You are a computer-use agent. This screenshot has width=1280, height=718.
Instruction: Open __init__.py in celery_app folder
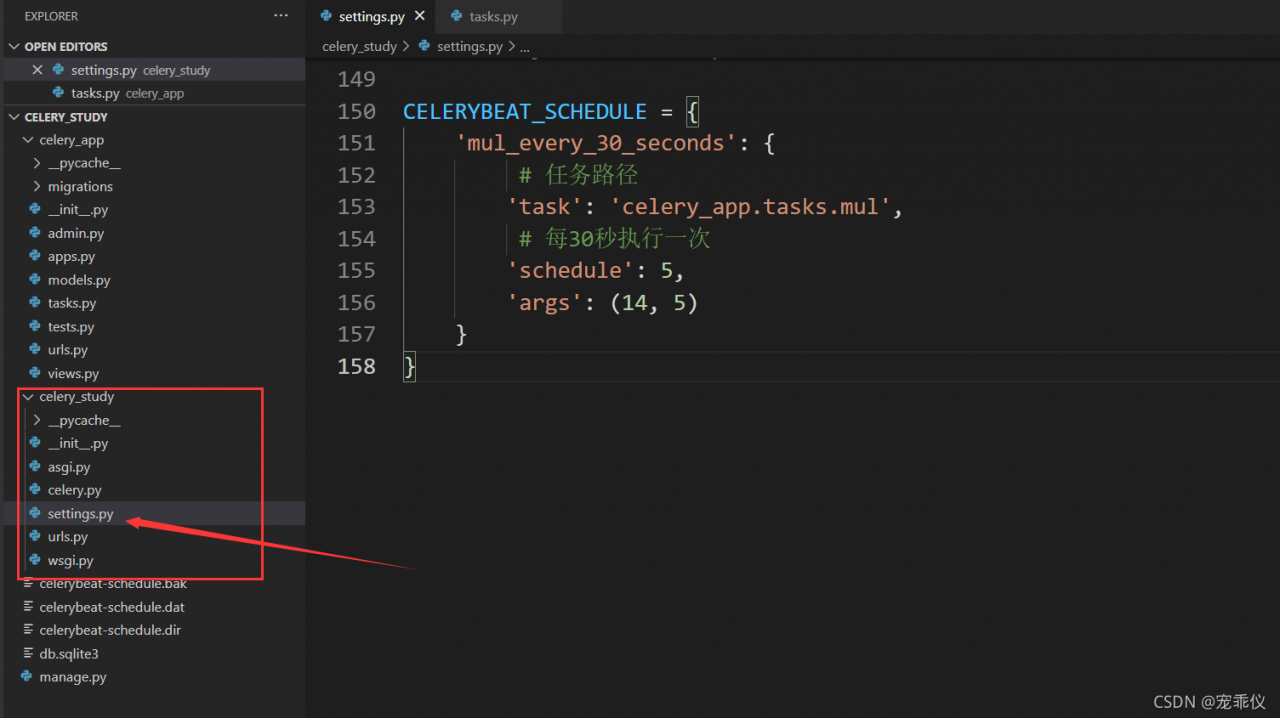152,210
